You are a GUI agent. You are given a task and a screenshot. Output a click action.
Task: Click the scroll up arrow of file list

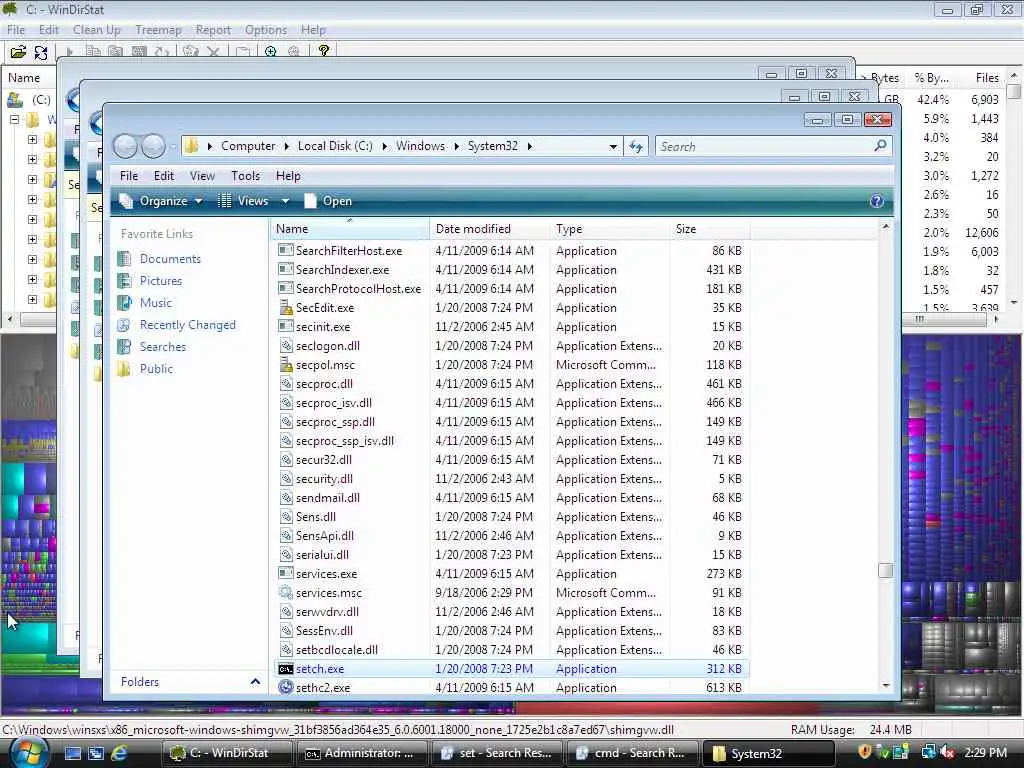tap(886, 227)
